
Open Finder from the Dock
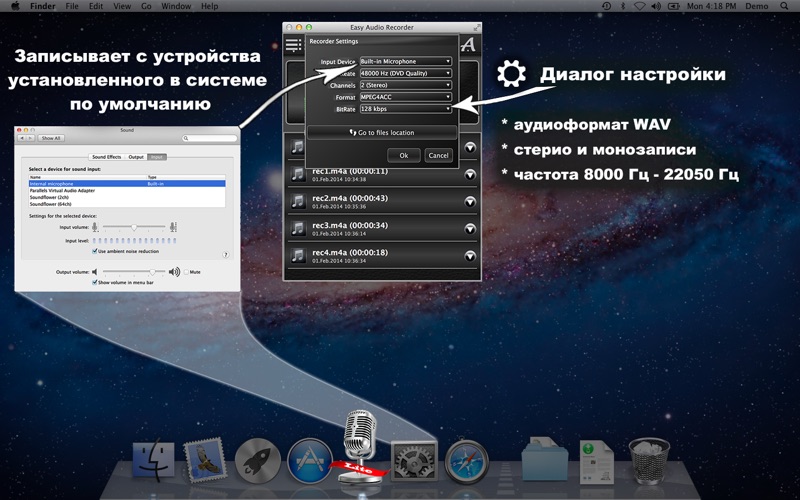(153, 460)
